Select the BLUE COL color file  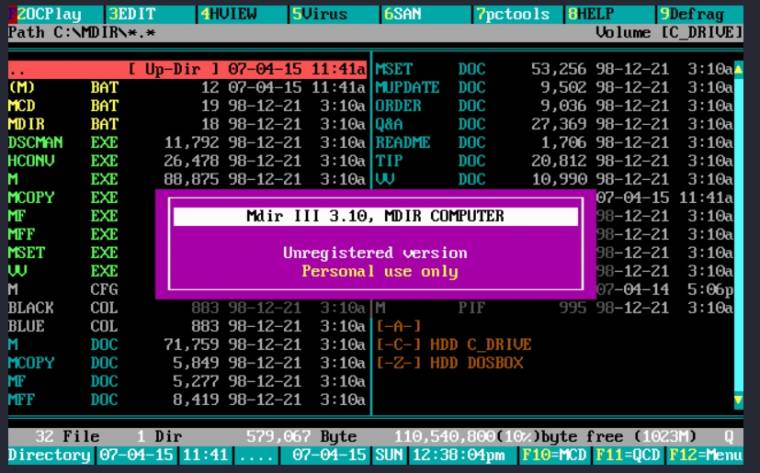(x=187, y=326)
